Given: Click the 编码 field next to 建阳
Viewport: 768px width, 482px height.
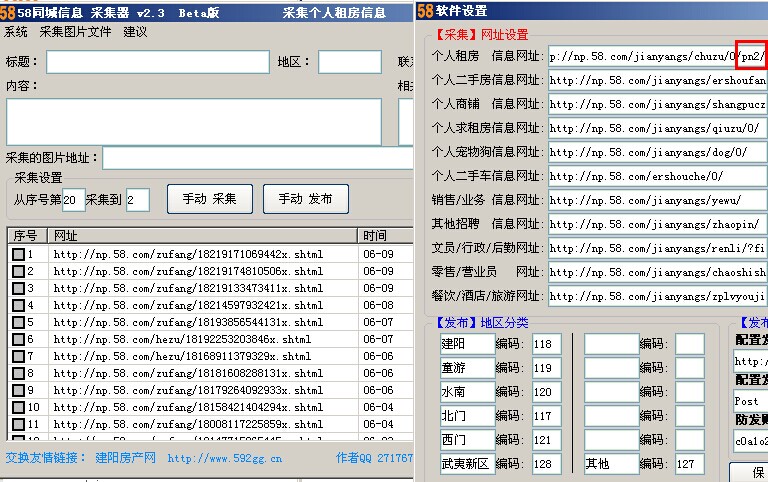Looking at the screenshot, I should pos(546,344).
